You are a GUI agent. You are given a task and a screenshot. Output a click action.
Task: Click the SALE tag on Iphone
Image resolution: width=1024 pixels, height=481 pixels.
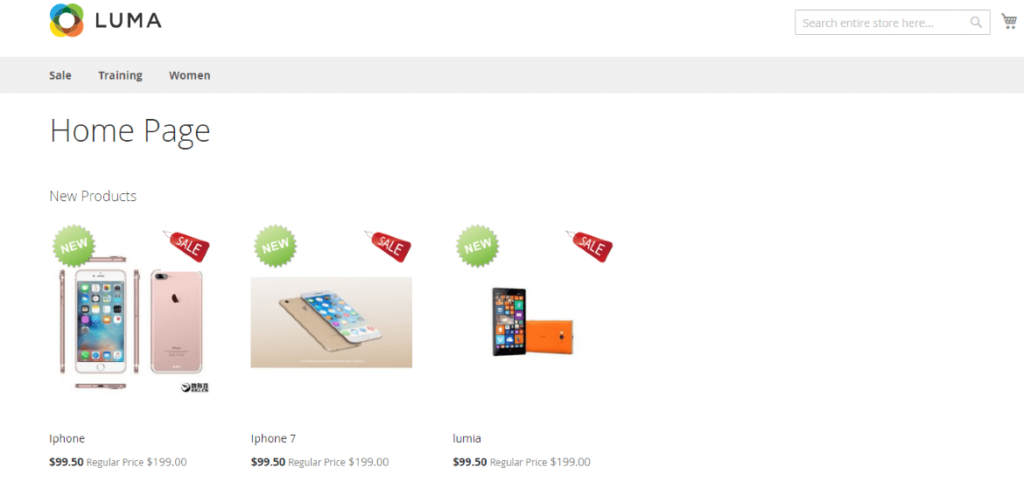(x=187, y=246)
